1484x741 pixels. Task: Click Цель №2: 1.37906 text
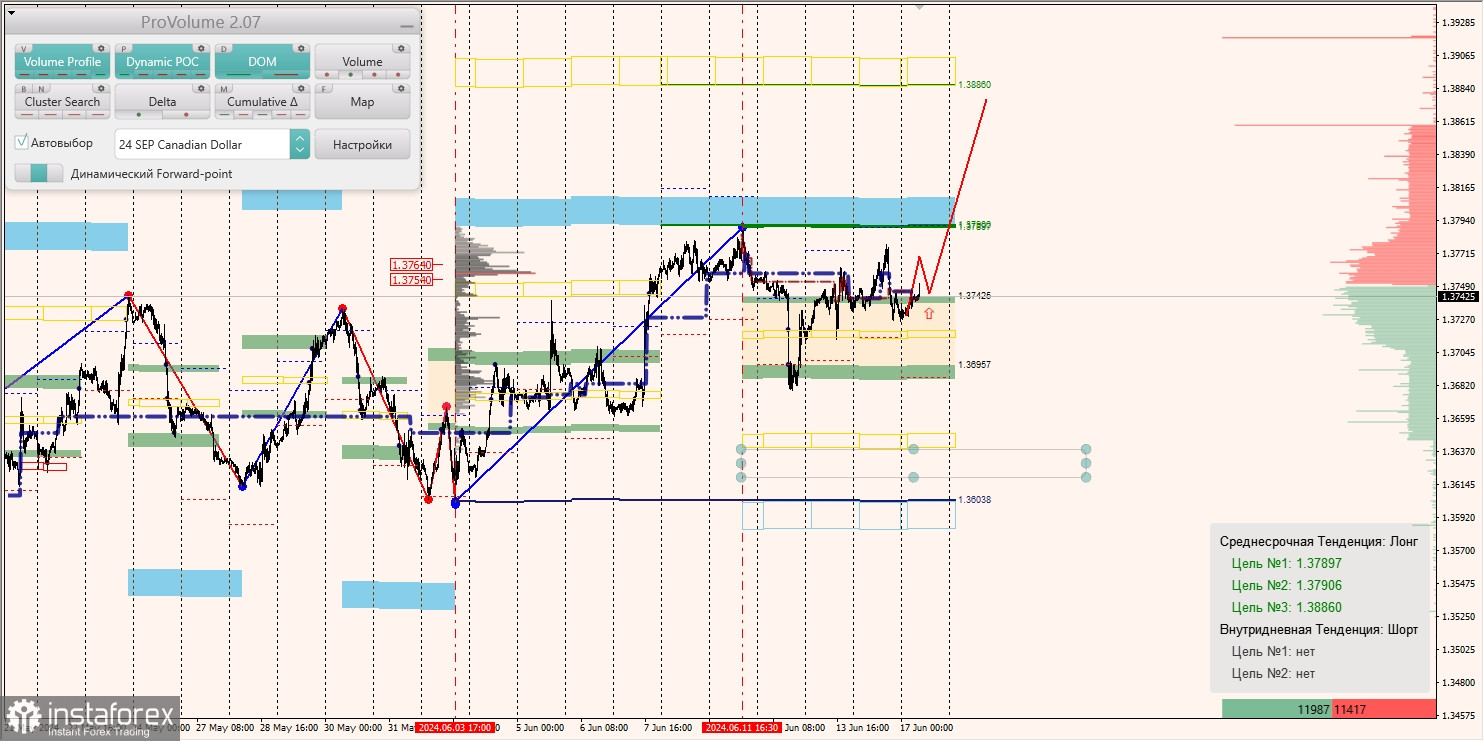click(1287, 585)
